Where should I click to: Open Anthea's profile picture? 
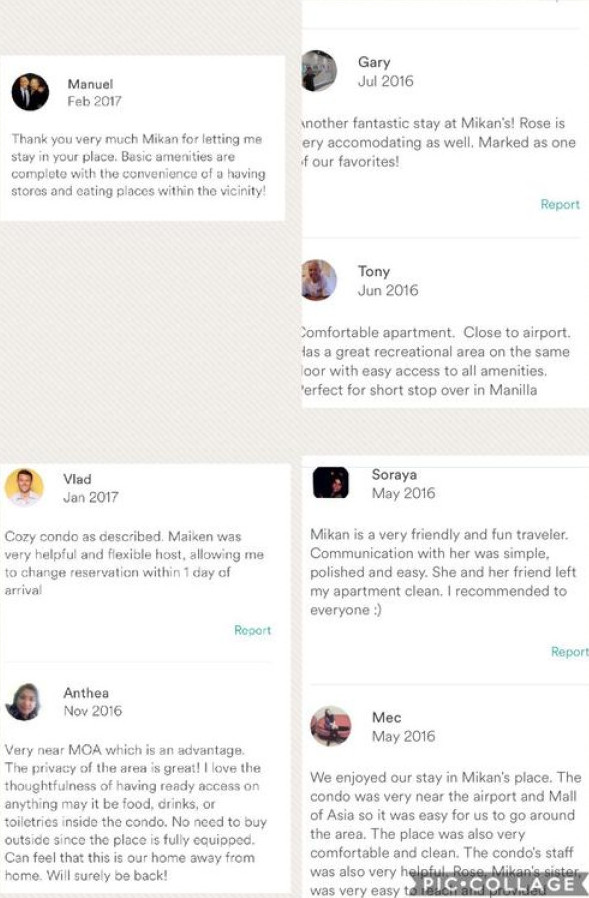(x=24, y=702)
